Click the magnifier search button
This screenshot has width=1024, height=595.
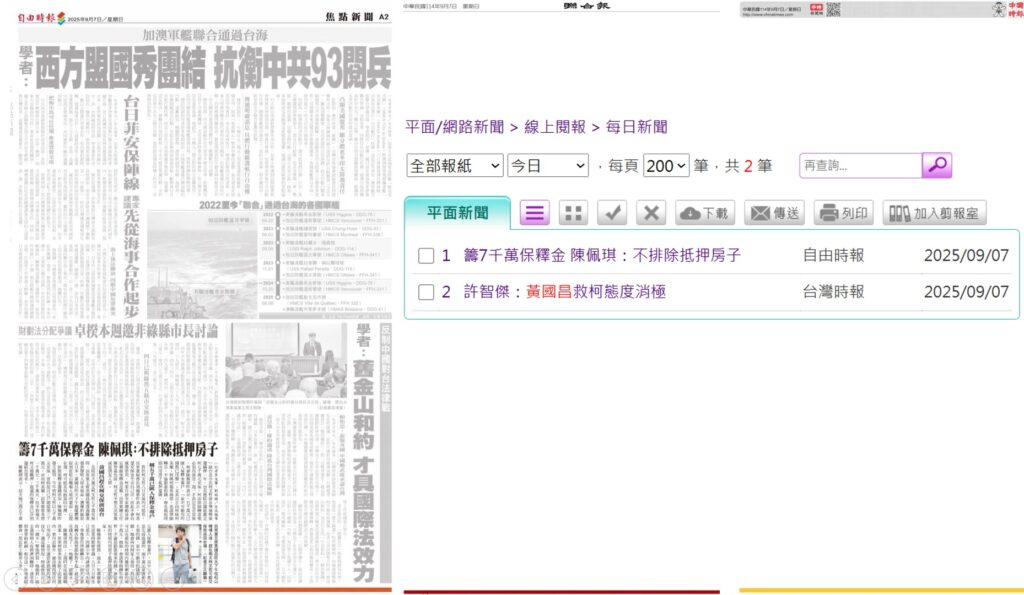[x=937, y=166]
